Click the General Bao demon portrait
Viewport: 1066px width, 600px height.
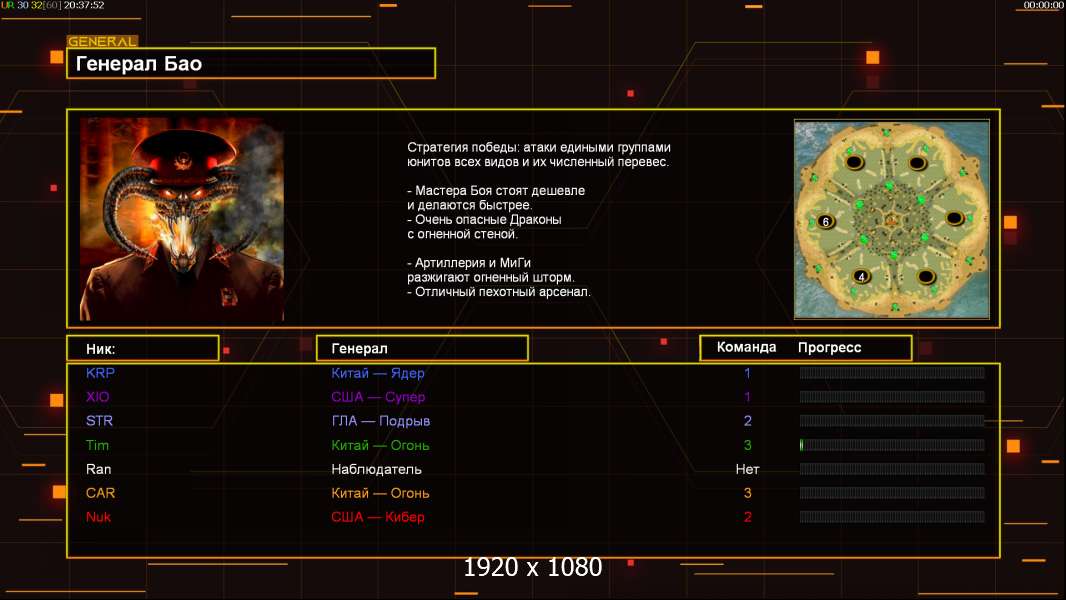(181, 219)
